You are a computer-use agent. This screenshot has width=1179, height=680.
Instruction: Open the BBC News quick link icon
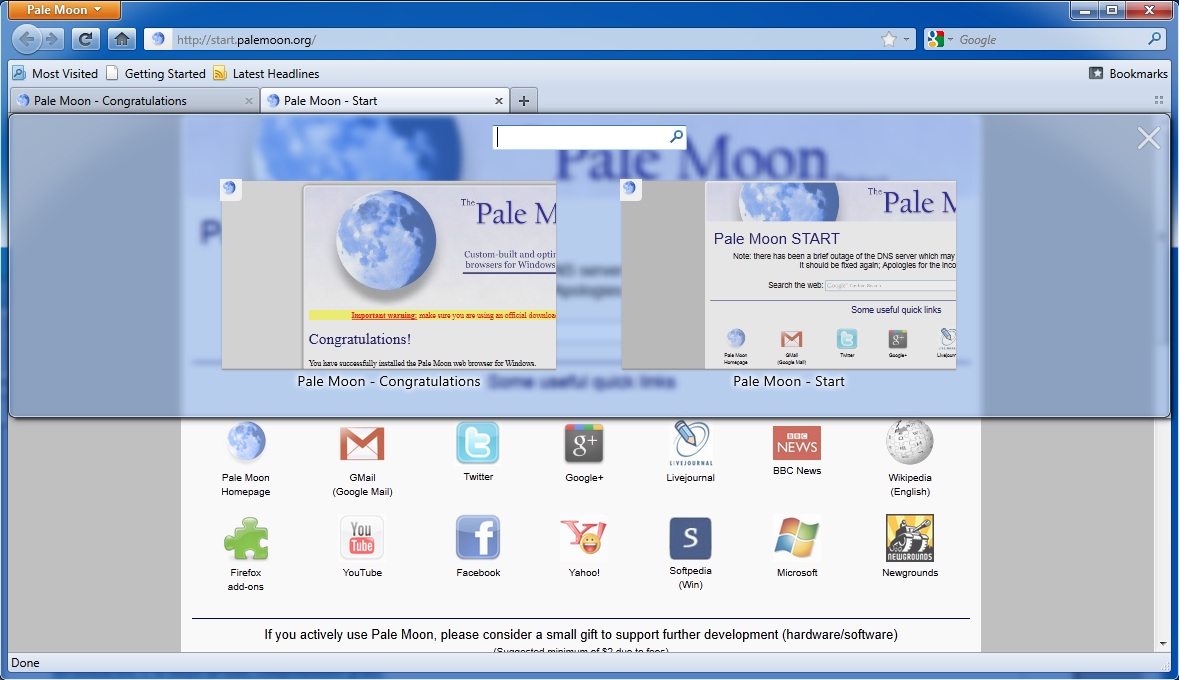tap(797, 442)
